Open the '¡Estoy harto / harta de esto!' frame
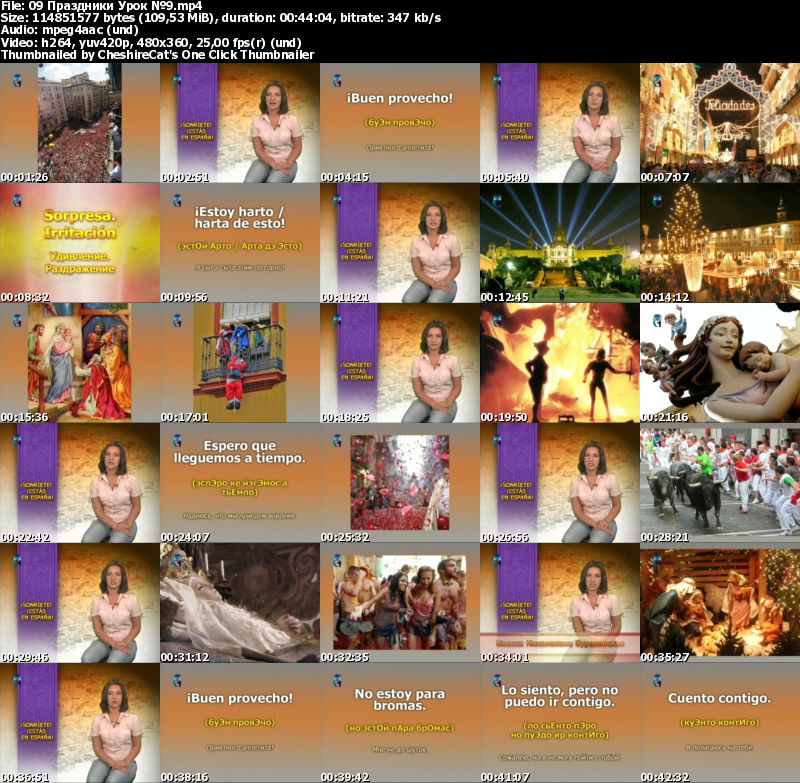This screenshot has width=800, height=783. pyautogui.click(x=239, y=243)
